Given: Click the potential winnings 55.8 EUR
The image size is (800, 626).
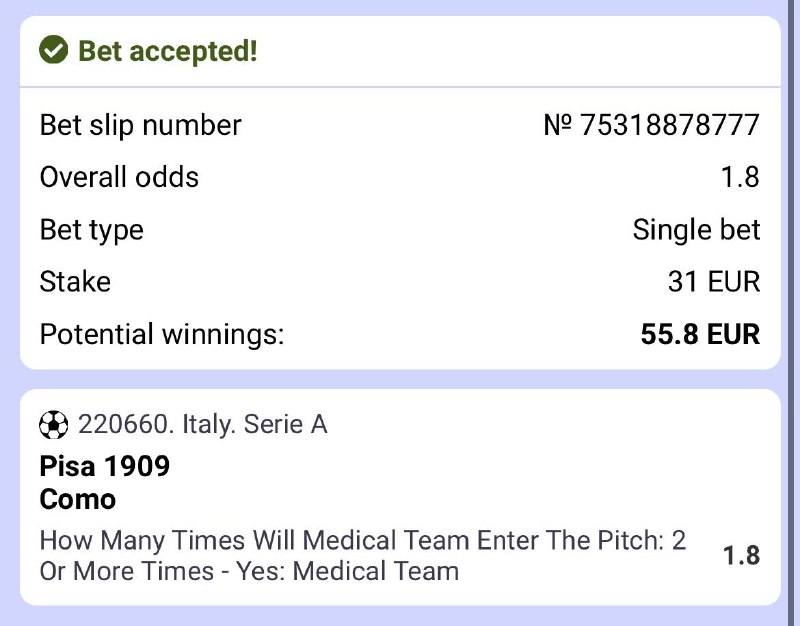Looking at the screenshot, I should (x=700, y=334).
